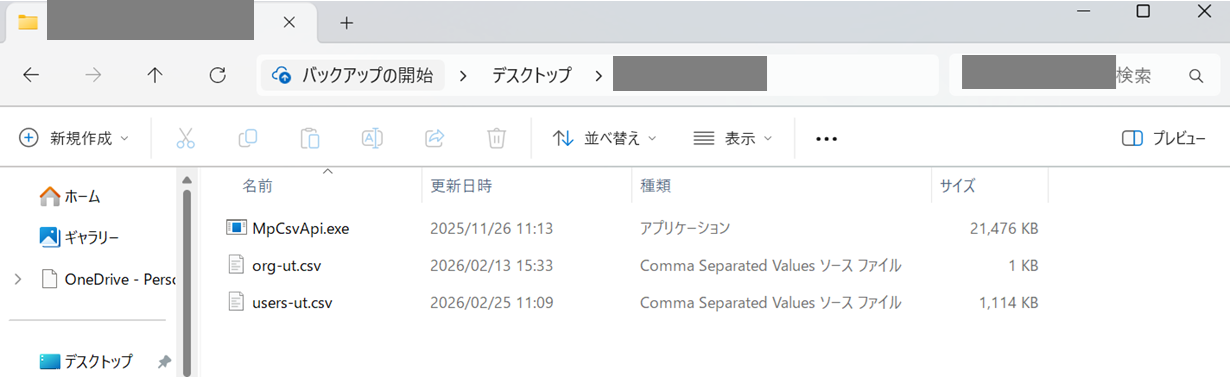Click the cloud backup icon in address bar

coord(283,75)
